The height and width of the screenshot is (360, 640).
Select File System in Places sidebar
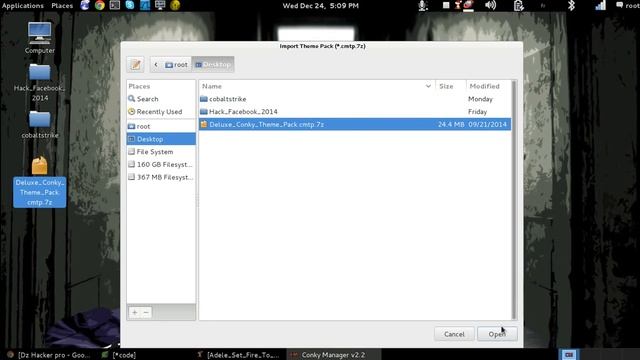[x=161, y=152]
